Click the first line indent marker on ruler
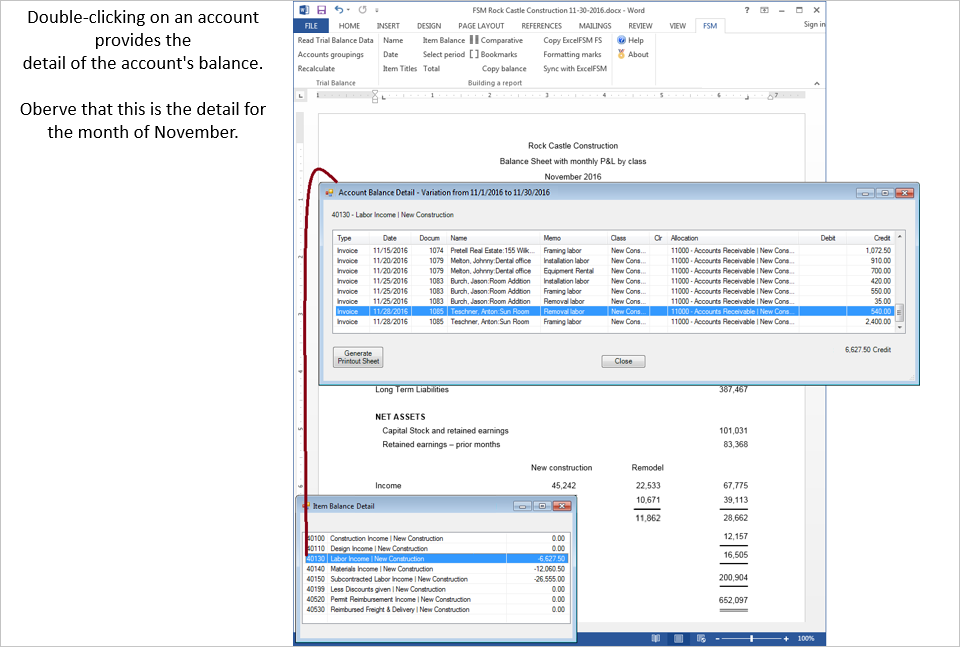960x647 pixels. click(x=375, y=92)
